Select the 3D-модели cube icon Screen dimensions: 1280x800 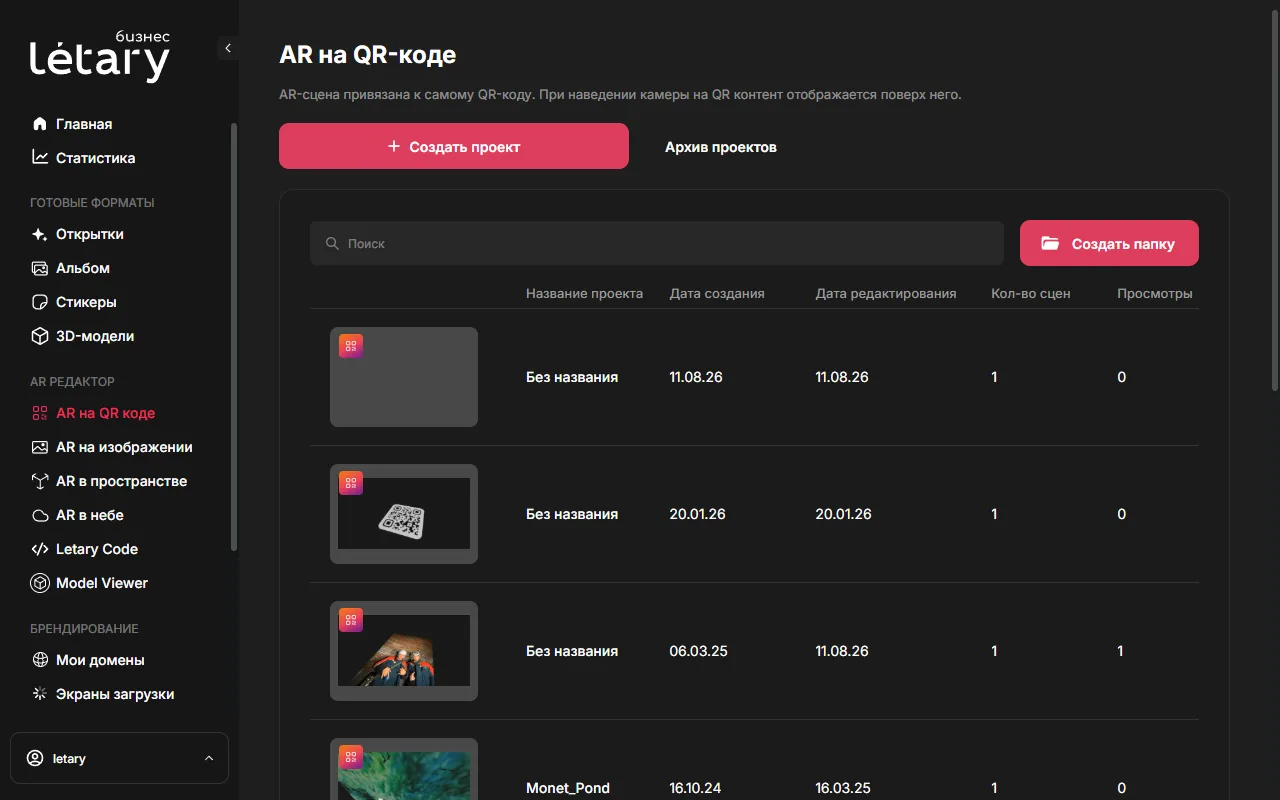click(x=40, y=336)
